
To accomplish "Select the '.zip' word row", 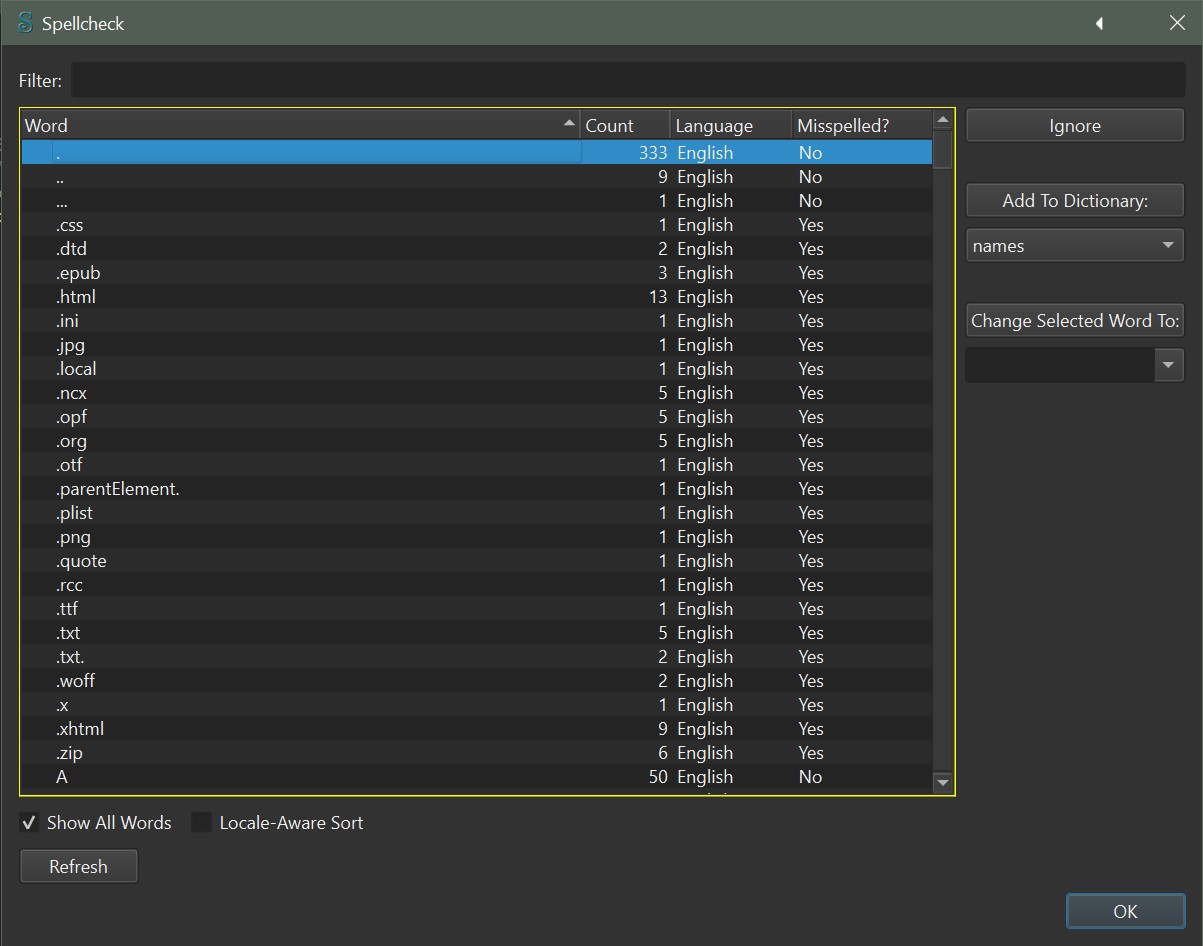I will pyautogui.click(x=477, y=753).
